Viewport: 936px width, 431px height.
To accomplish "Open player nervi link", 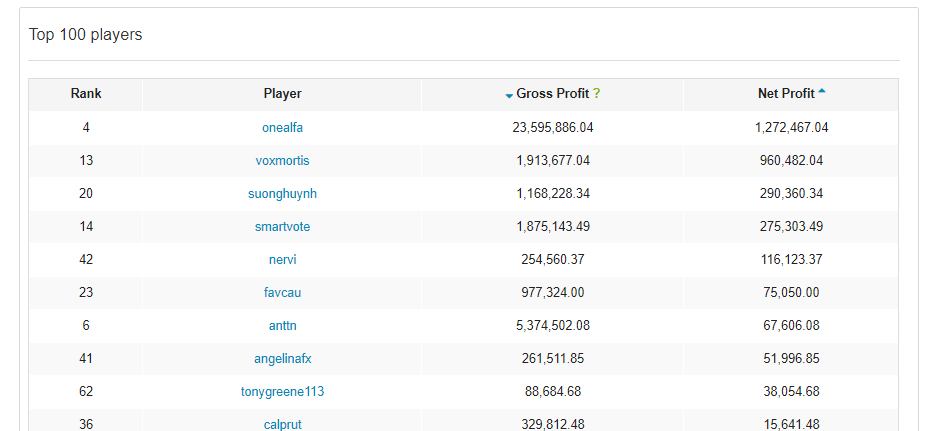I will click(x=282, y=260).
